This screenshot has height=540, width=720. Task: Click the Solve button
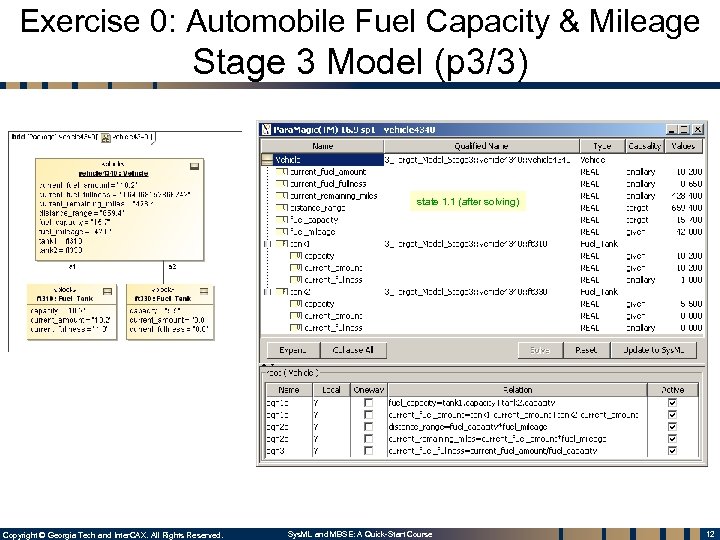pos(540,350)
